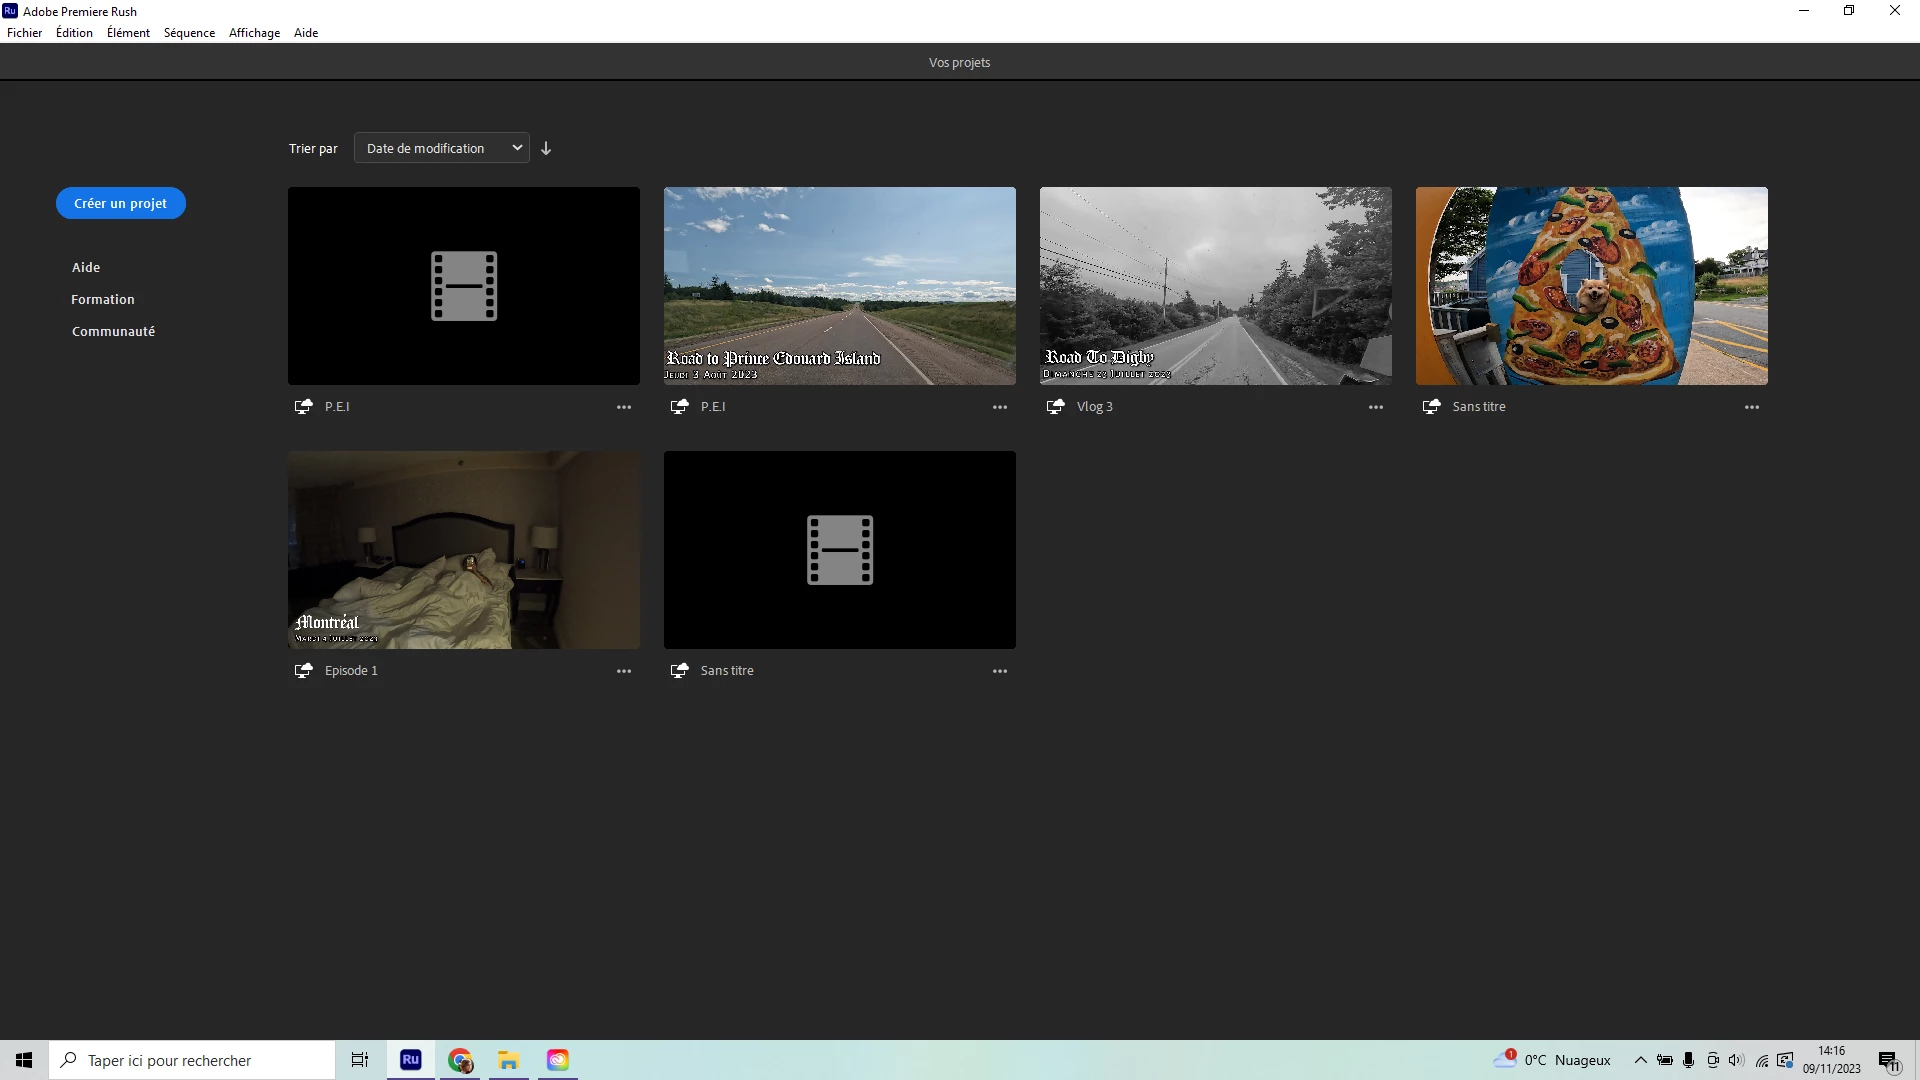The image size is (1920, 1080).
Task: Click cloud sync icon beside Vlog 3
Action: pos(1055,406)
